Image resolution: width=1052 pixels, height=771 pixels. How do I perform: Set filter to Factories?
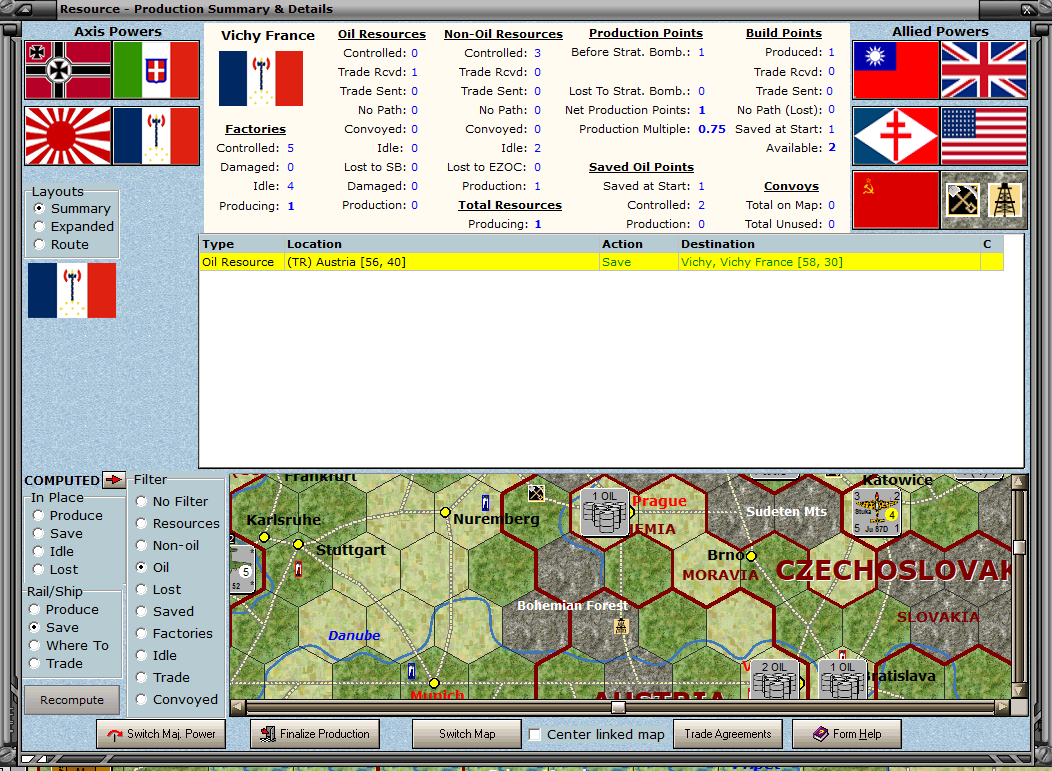[142, 633]
